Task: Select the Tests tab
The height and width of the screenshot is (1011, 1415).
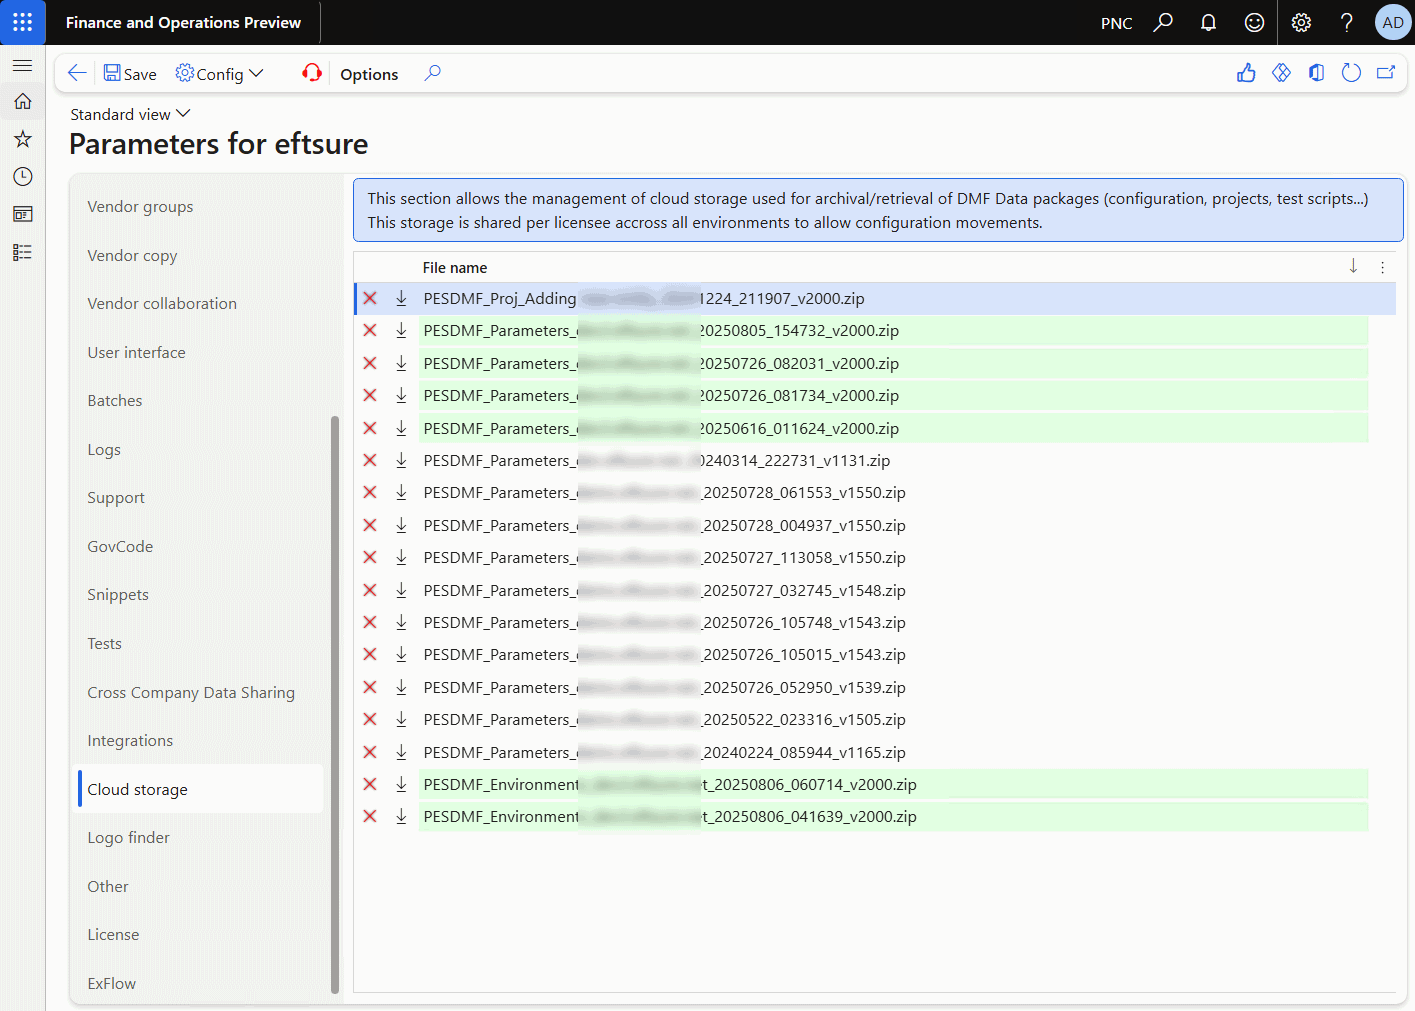Action: click(x=105, y=644)
